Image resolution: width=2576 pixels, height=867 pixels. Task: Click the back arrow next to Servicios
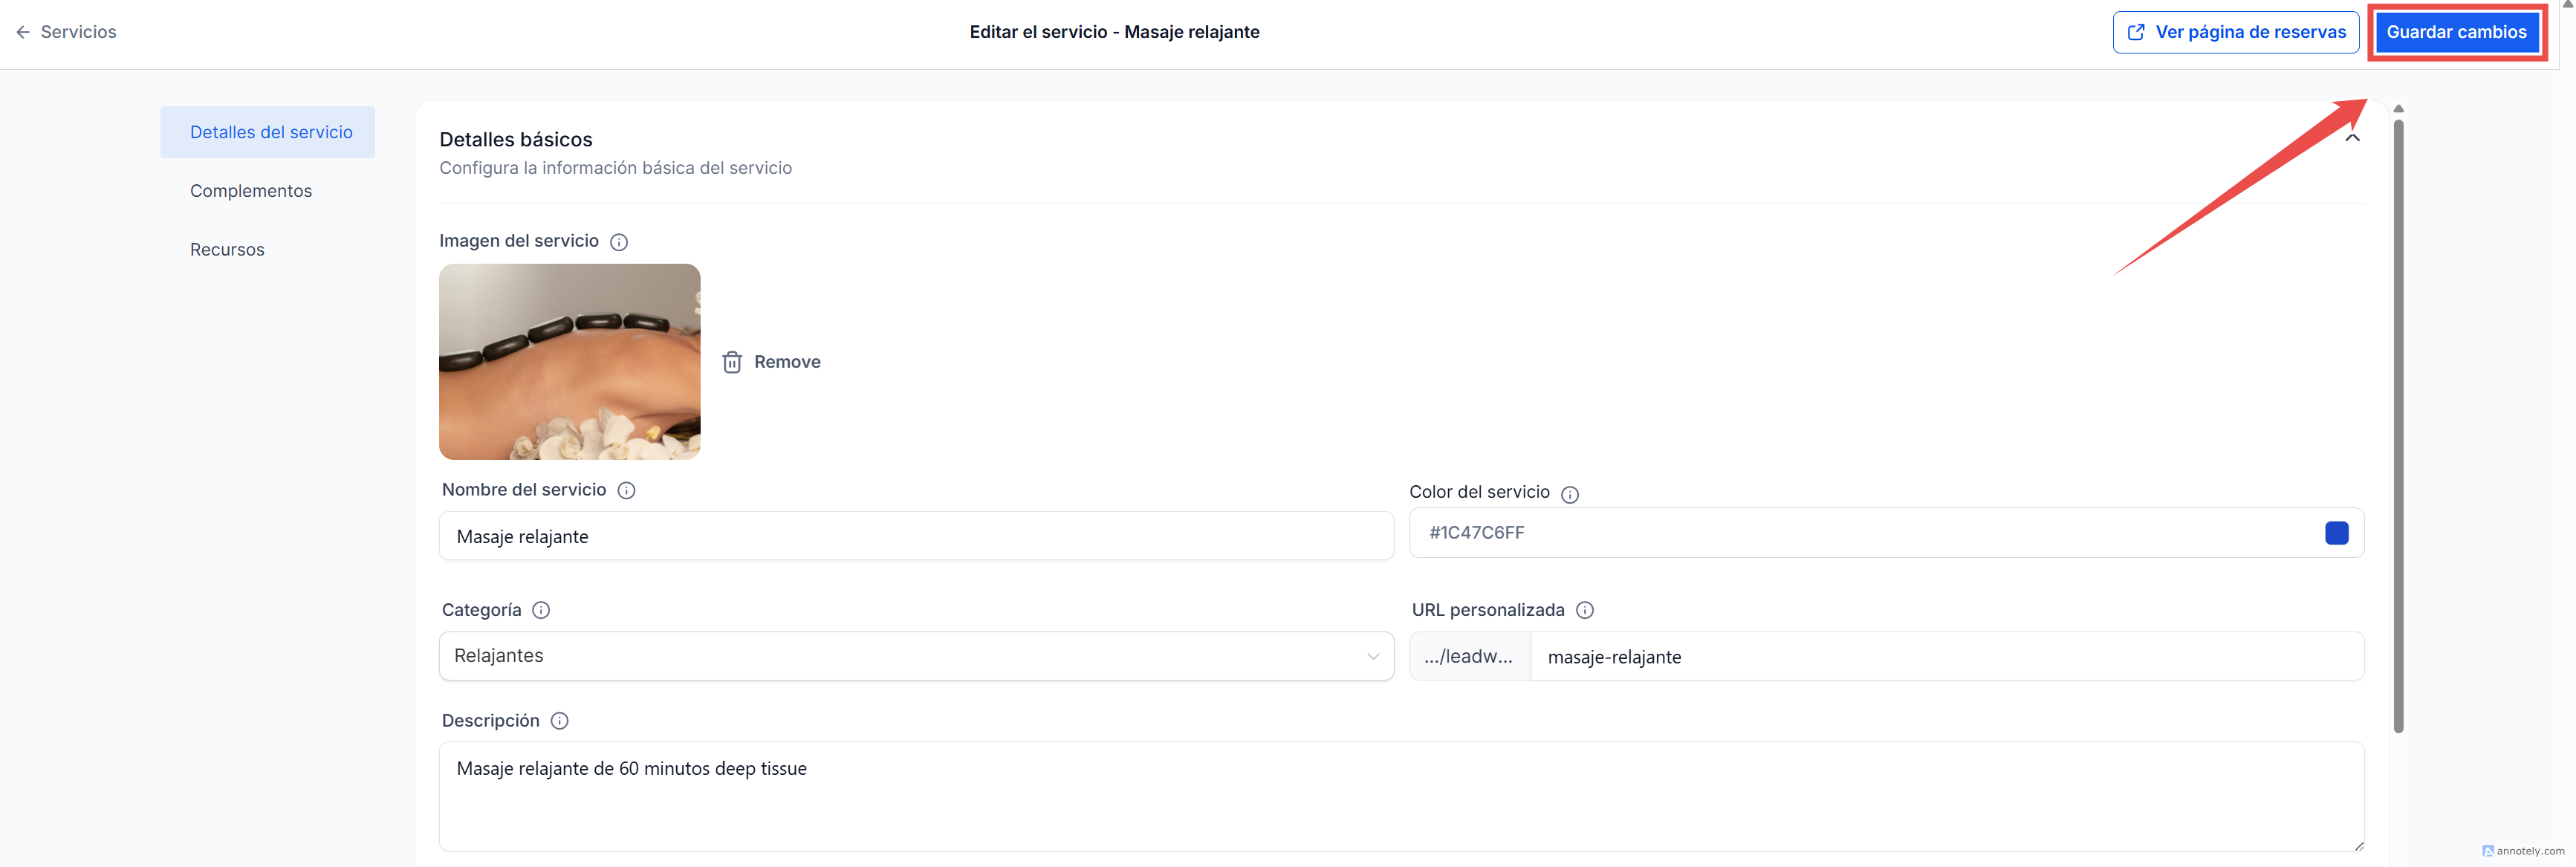coord(23,32)
